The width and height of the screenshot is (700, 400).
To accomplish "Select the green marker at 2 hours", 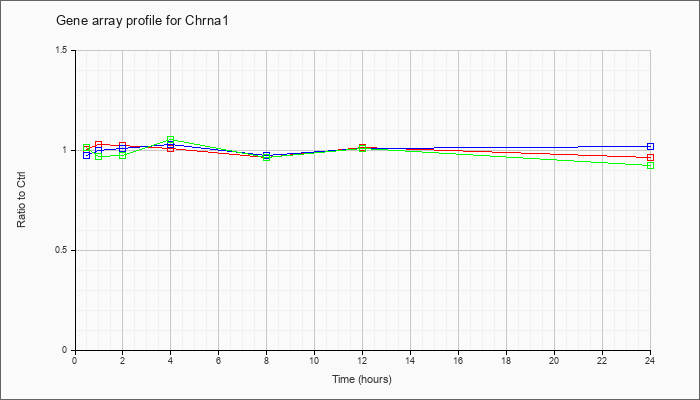I will (x=122, y=155).
